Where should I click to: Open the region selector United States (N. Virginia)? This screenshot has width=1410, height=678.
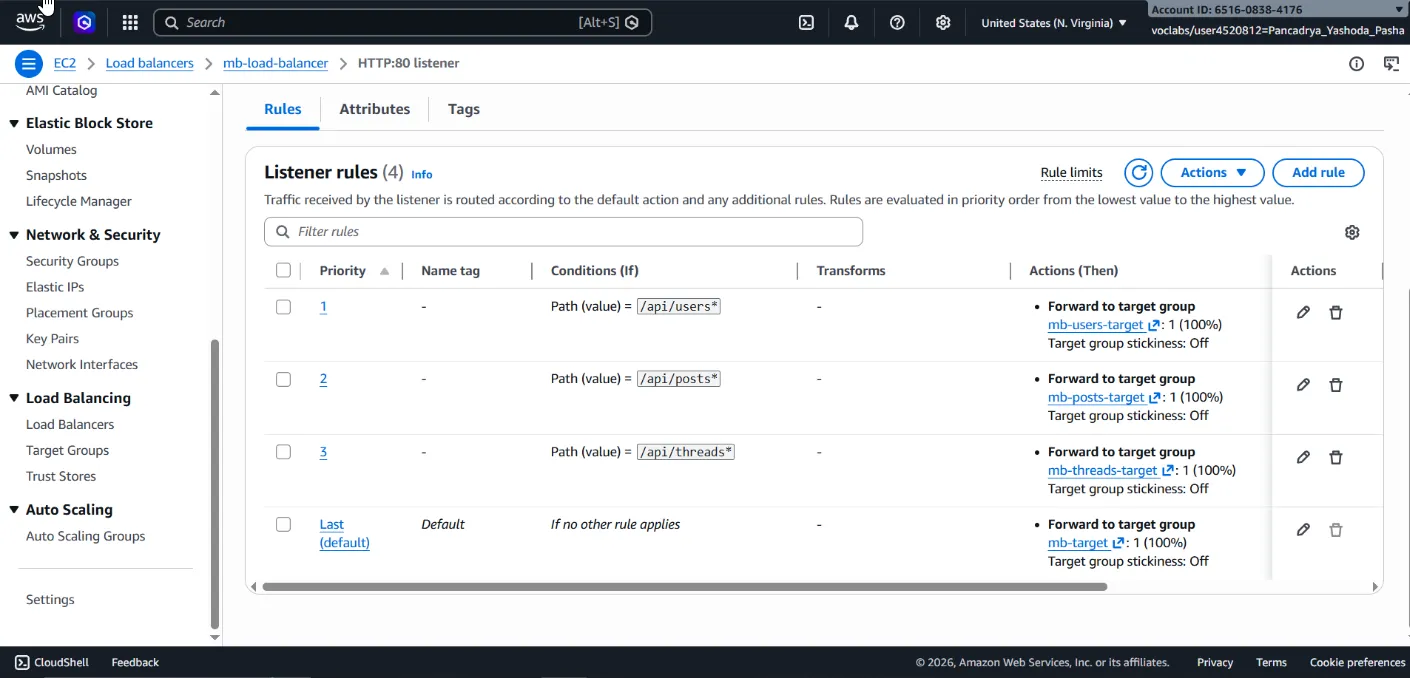click(x=1054, y=22)
